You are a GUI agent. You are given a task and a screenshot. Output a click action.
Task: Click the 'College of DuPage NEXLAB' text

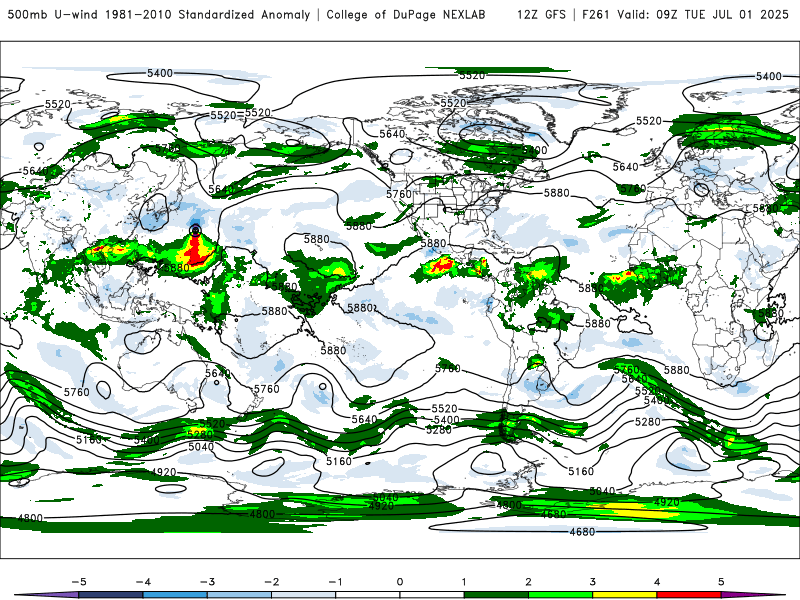[406, 15]
